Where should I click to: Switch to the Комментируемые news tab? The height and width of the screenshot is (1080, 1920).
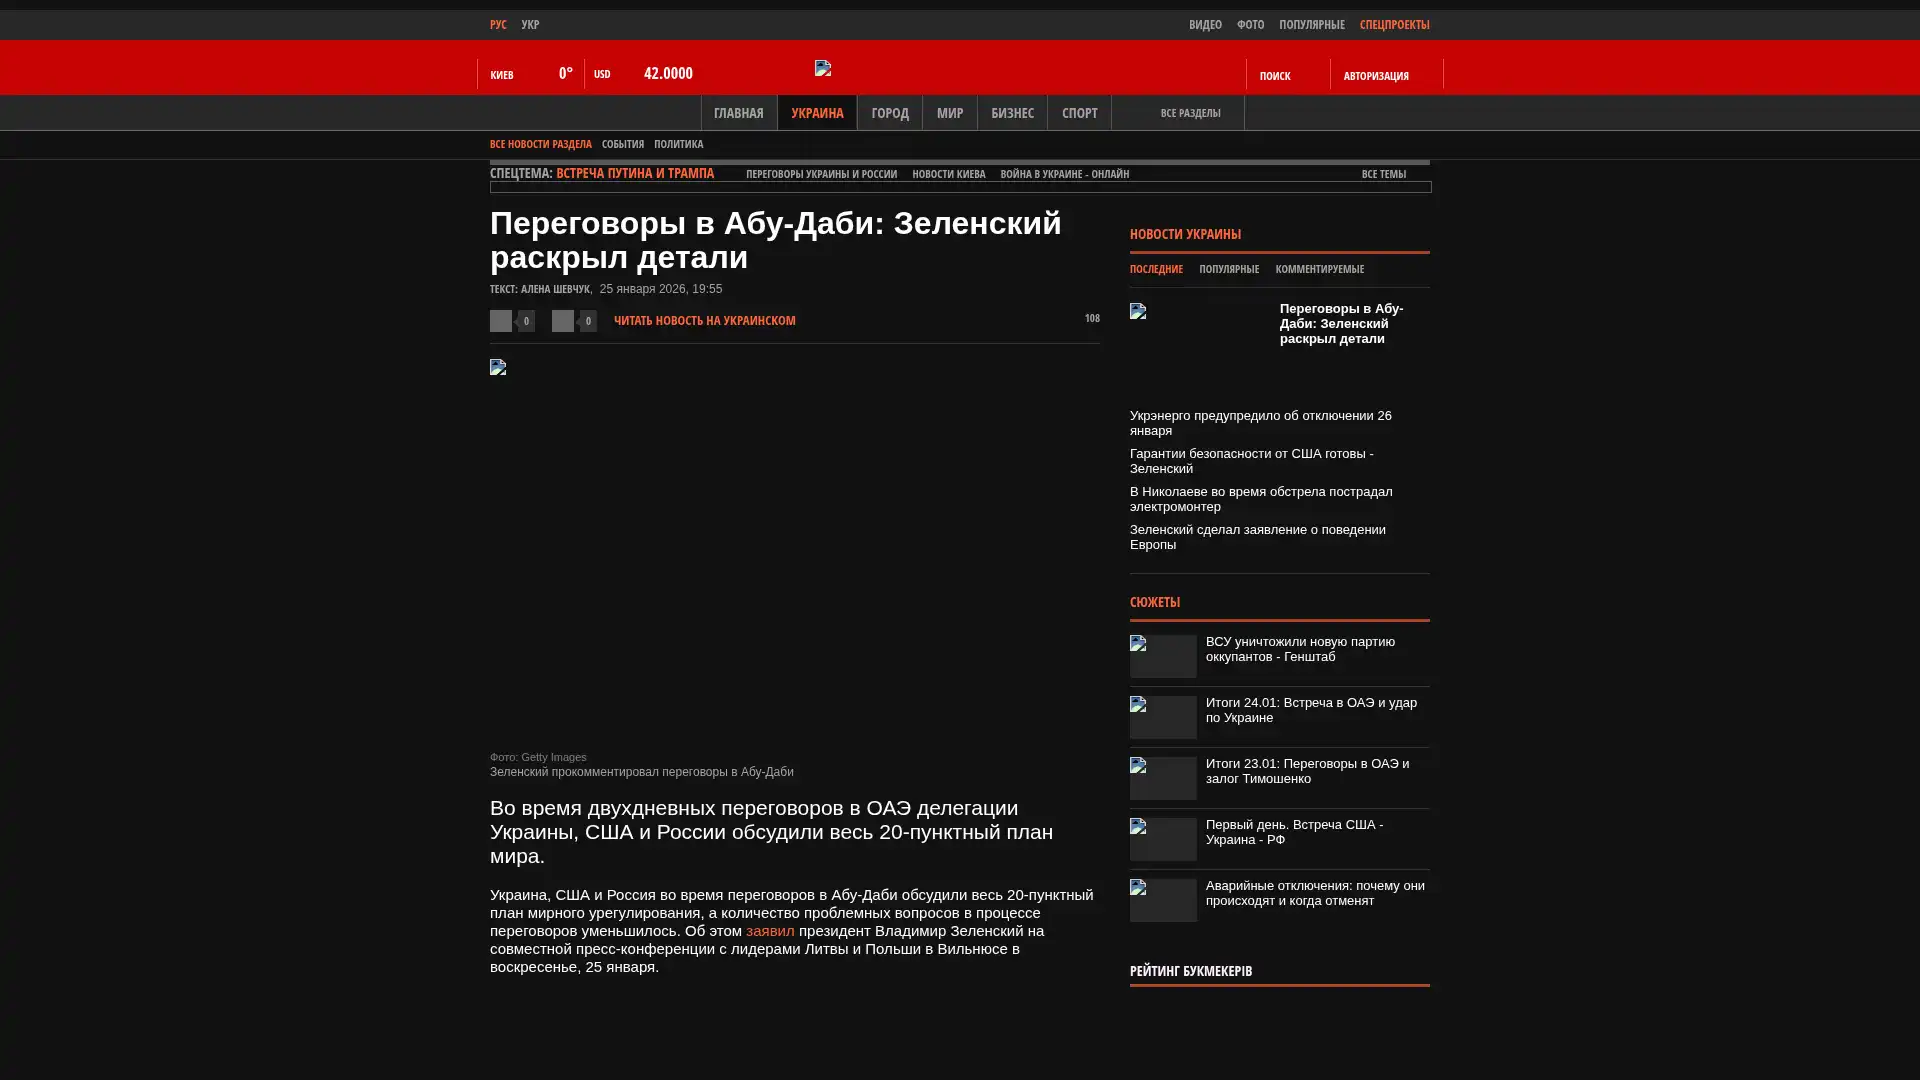point(1319,269)
